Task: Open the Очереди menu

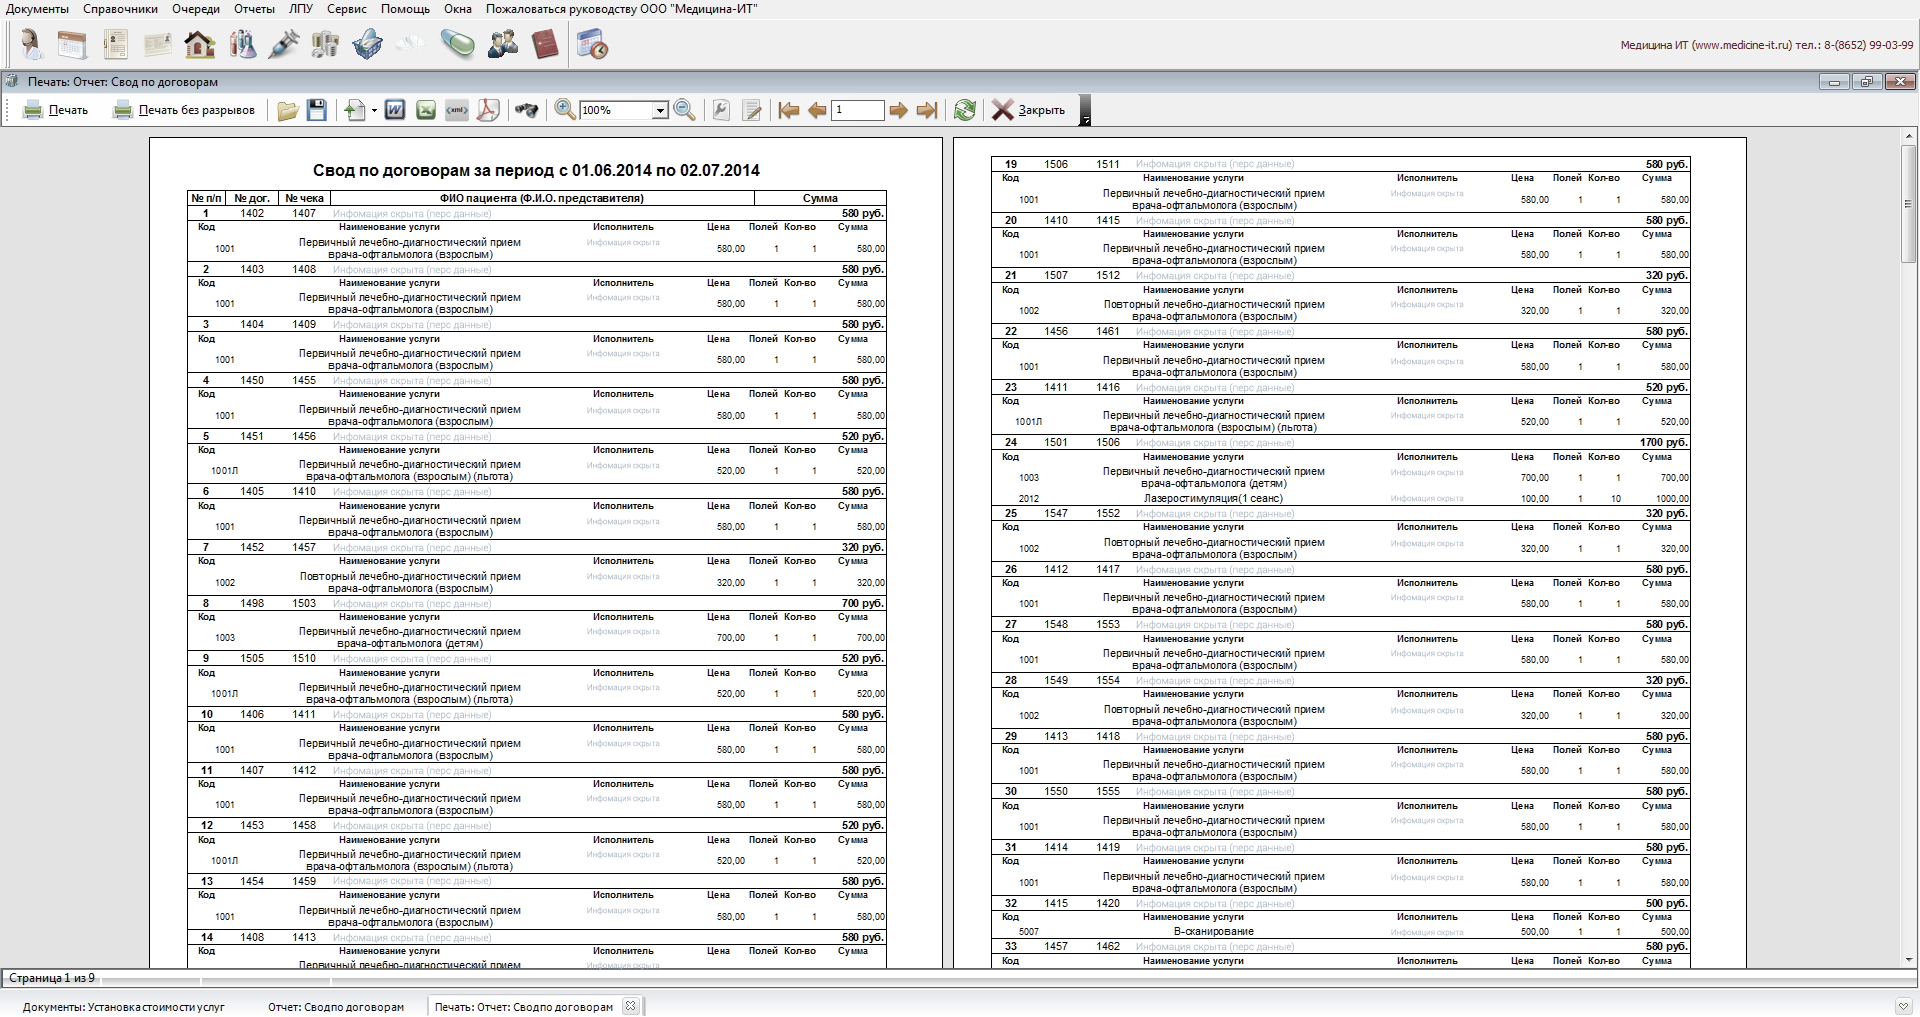Action: [196, 9]
